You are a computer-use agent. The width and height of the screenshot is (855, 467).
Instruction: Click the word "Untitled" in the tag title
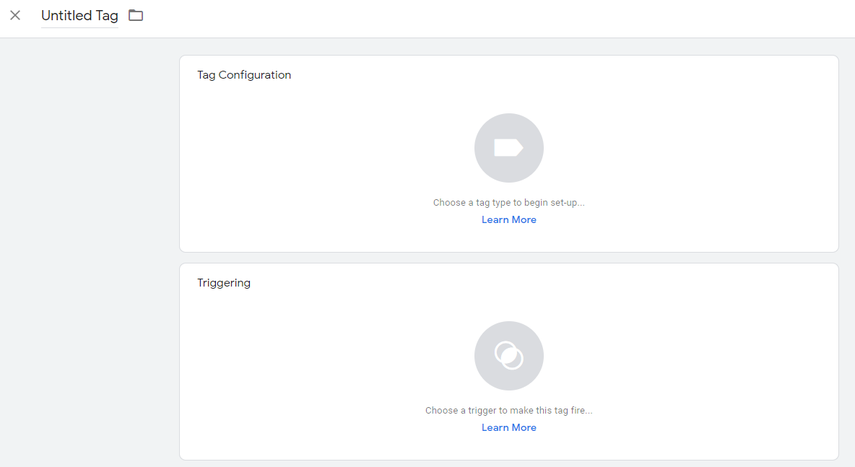pos(67,16)
